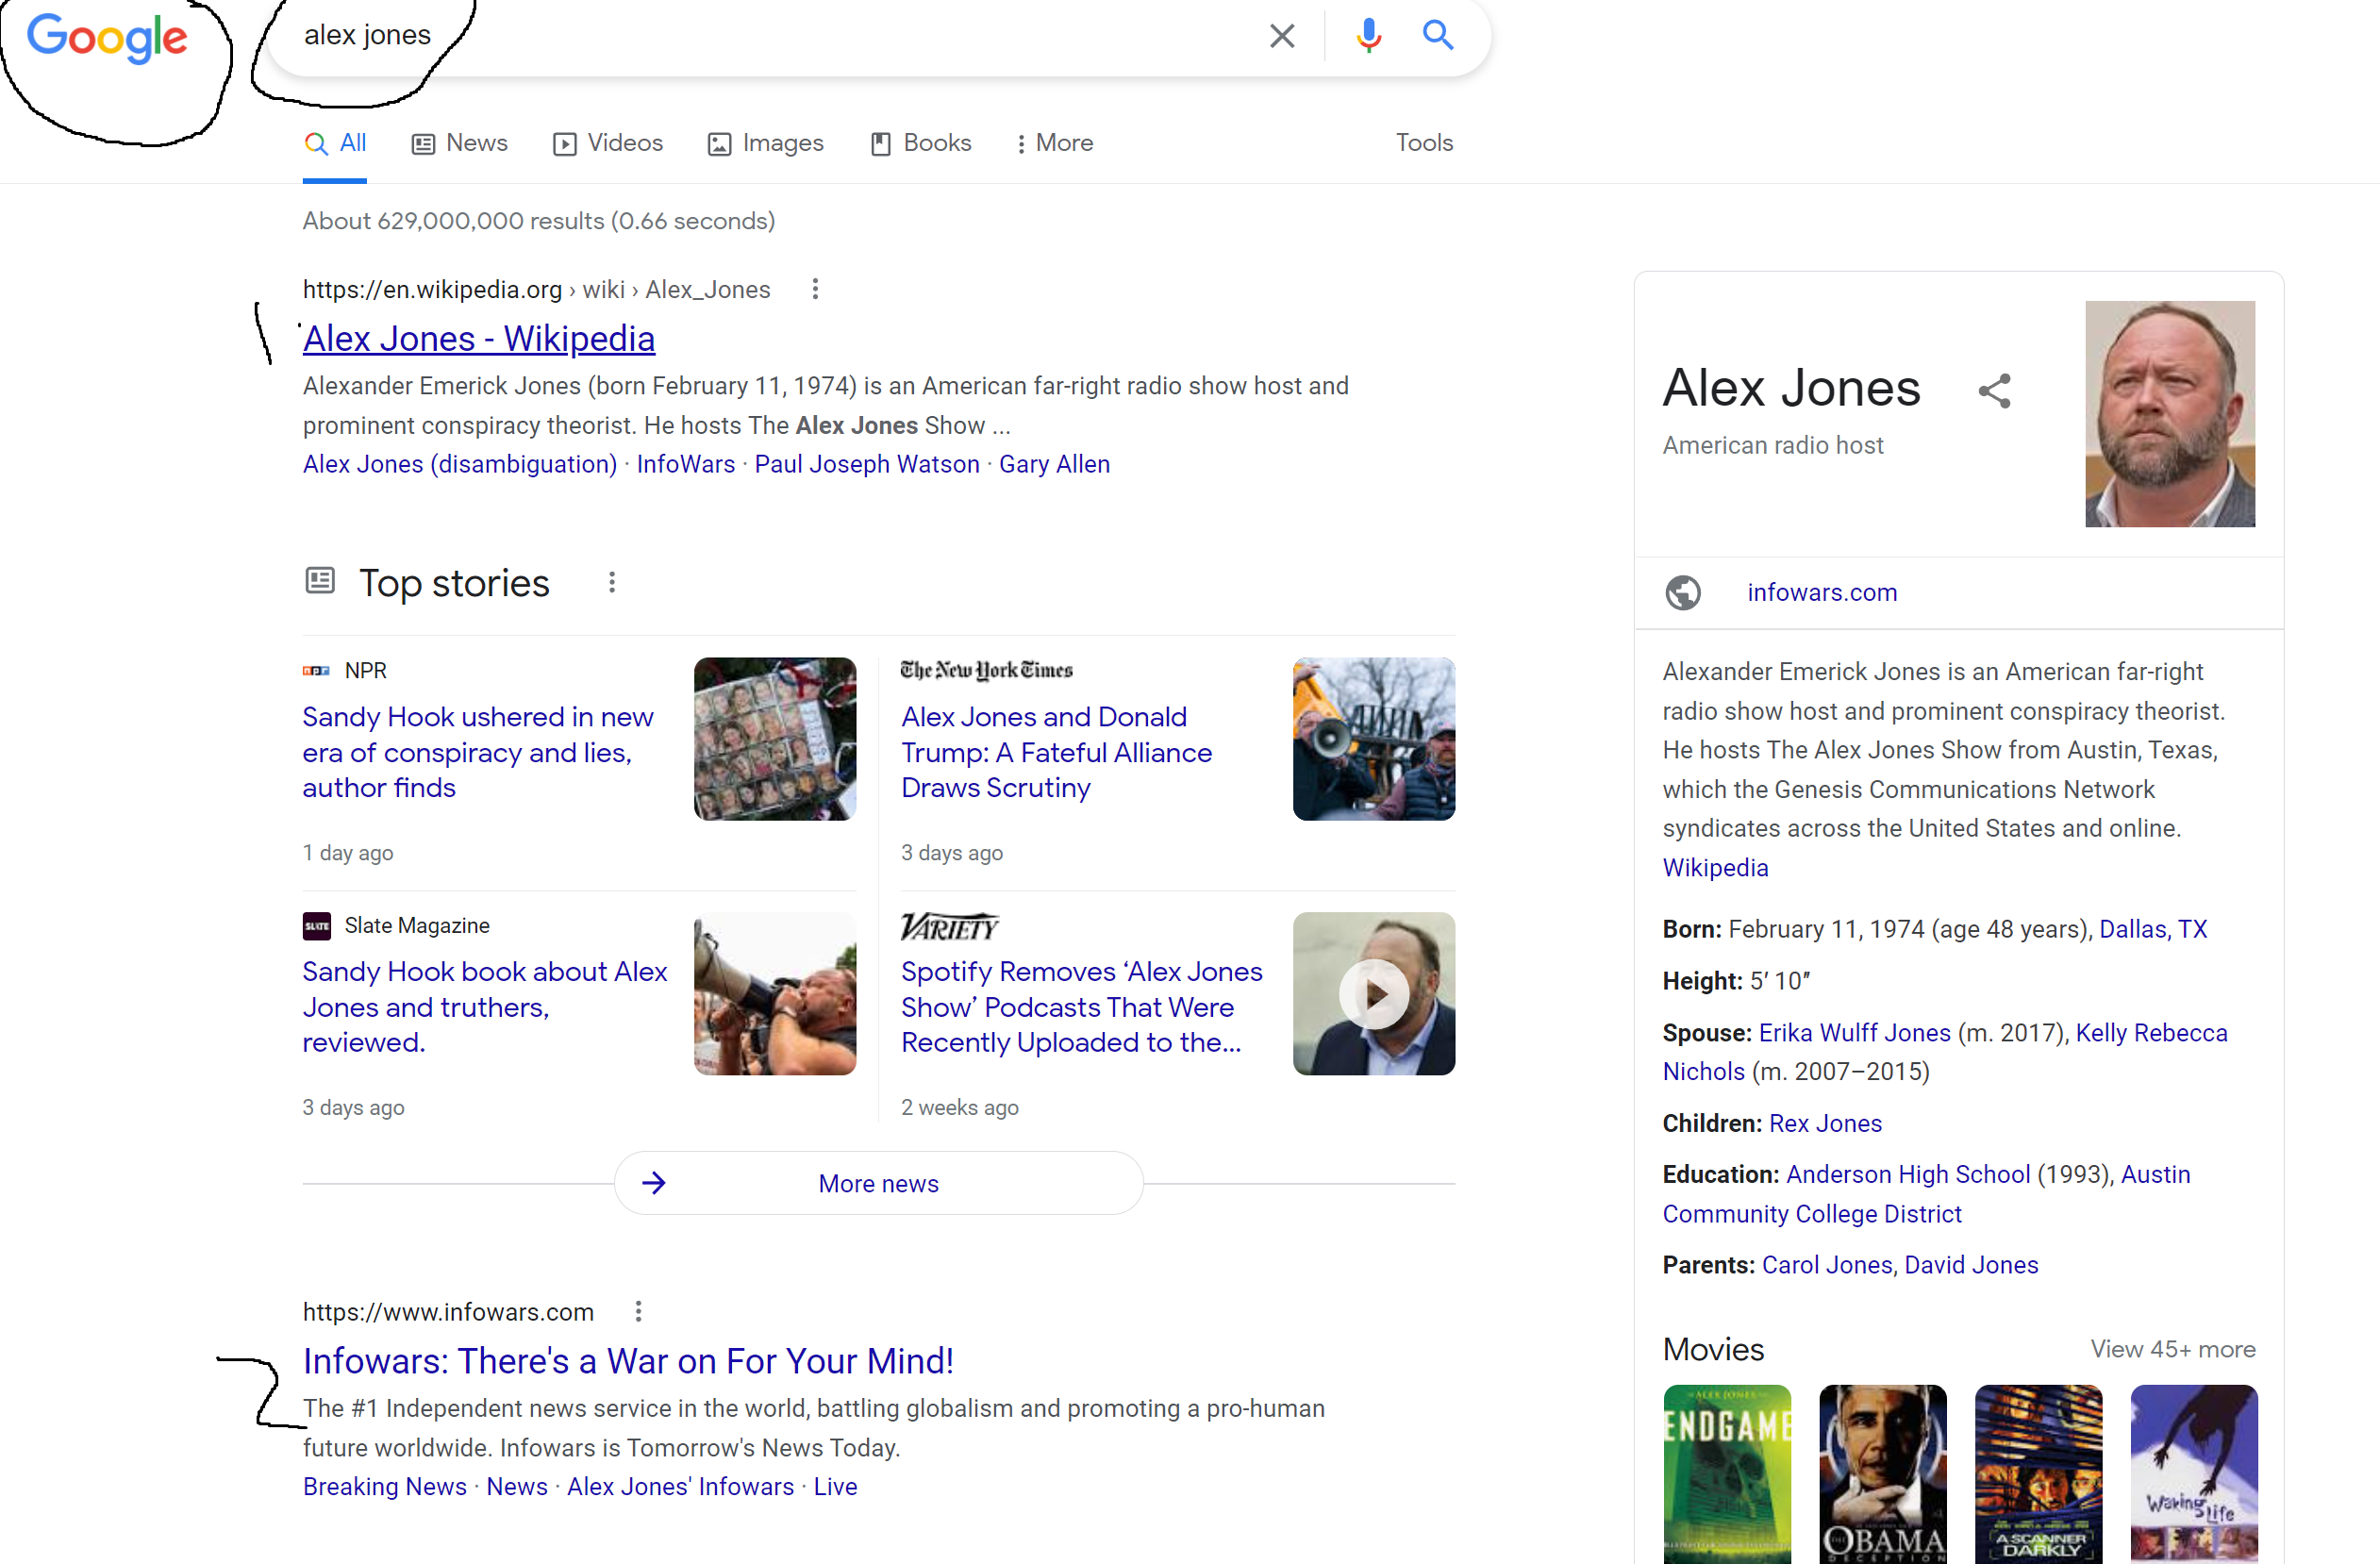Visit infowars.com from the knowledge panel

point(1822,592)
